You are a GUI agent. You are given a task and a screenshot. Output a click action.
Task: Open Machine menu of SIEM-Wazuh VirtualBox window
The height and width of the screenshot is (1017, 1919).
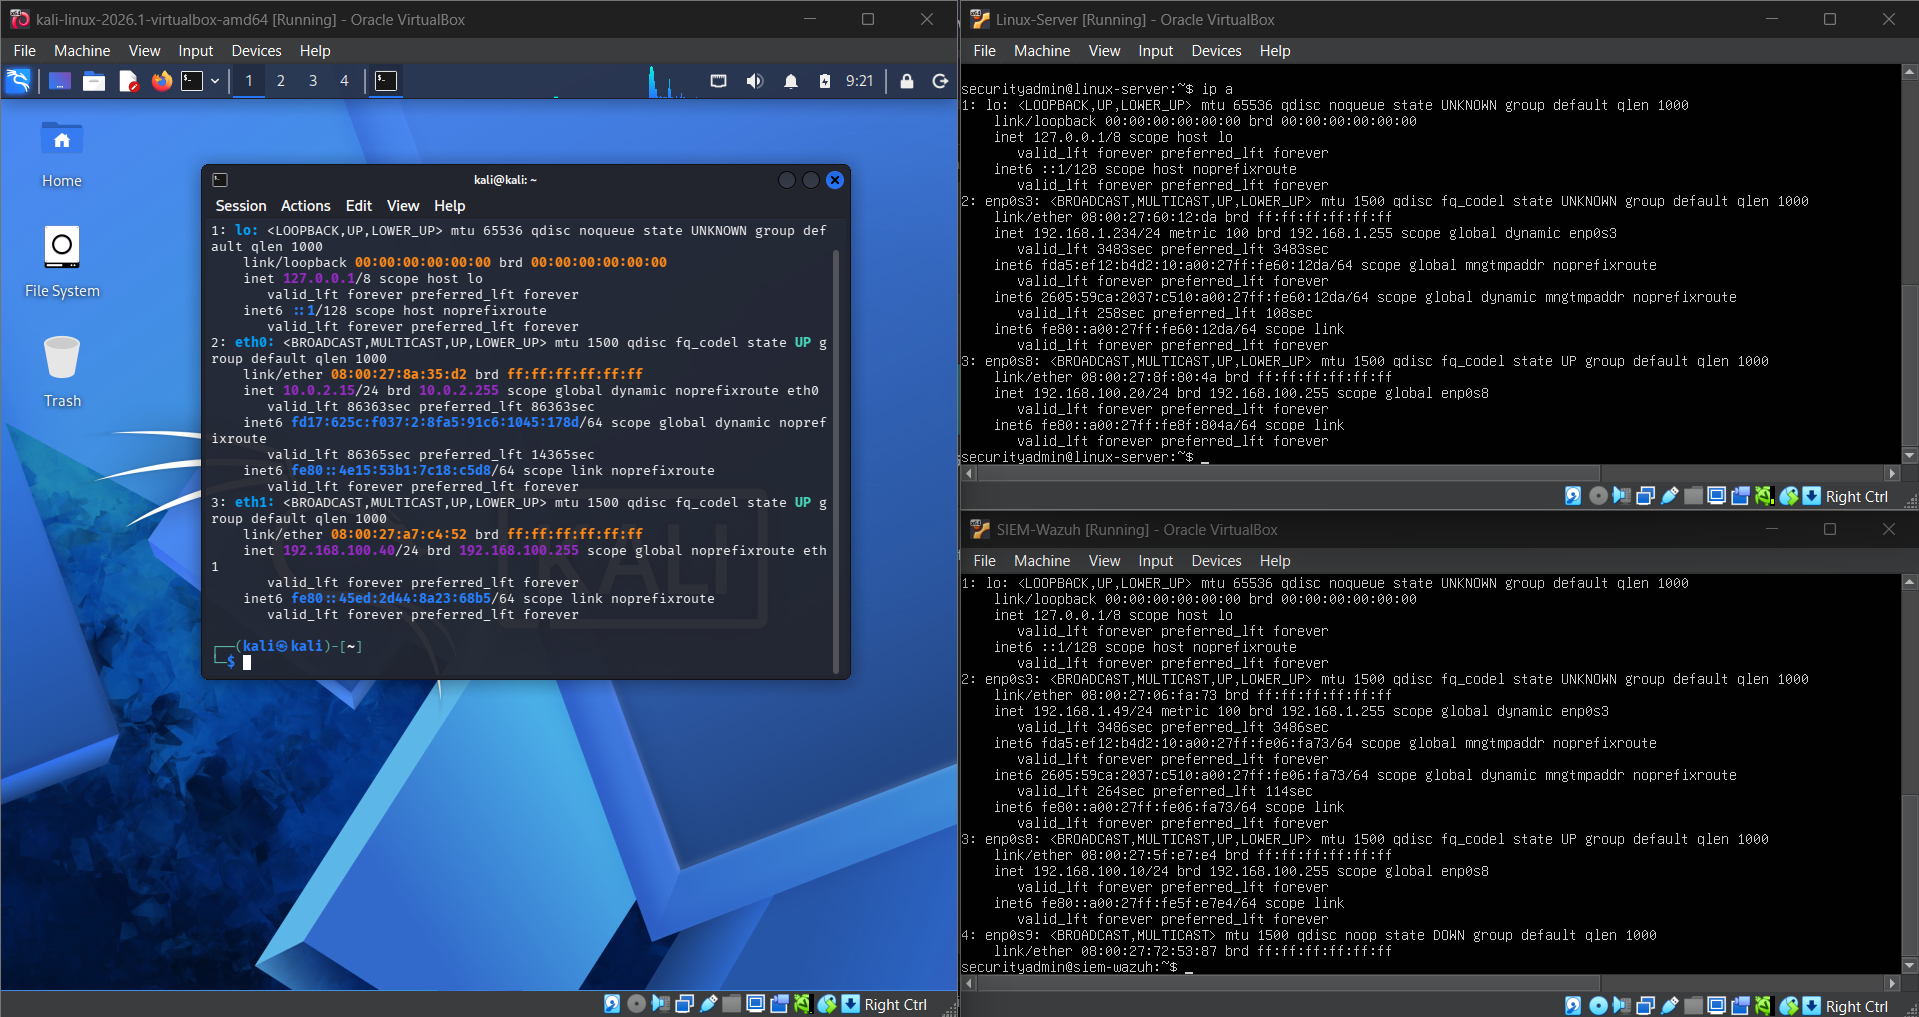coord(1042,561)
